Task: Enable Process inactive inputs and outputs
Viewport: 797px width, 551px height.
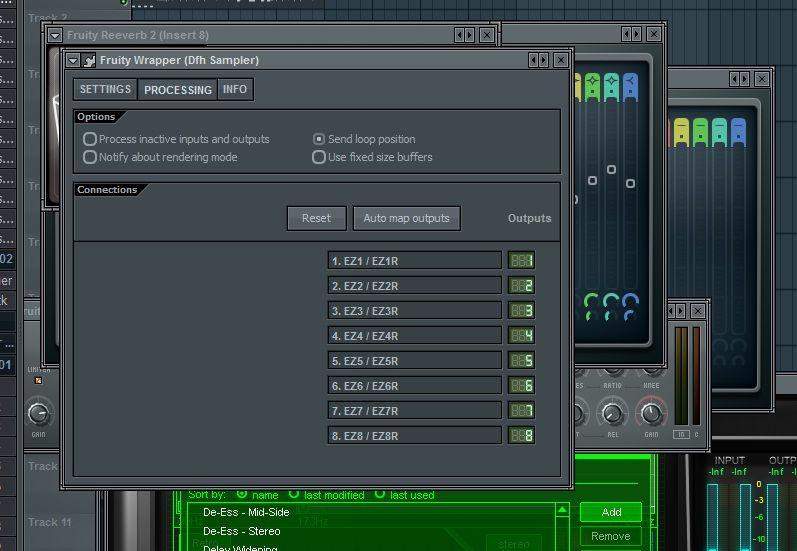Action: coord(90,139)
